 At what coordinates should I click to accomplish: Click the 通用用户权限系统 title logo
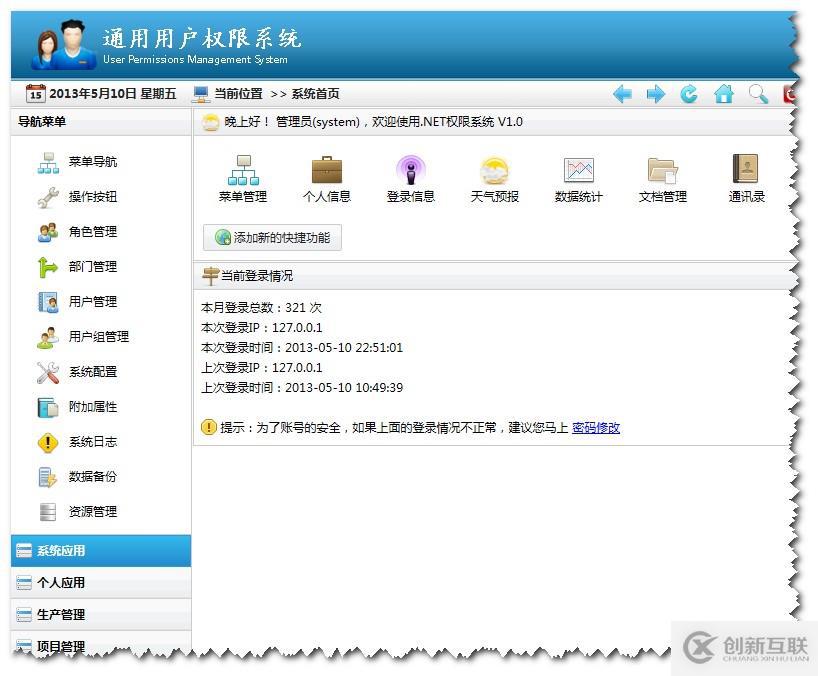pyautogui.click(x=202, y=39)
